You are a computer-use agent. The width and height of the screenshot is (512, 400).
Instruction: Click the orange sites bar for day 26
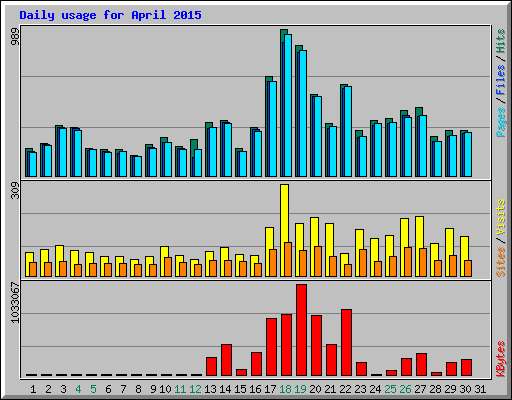click(408, 262)
